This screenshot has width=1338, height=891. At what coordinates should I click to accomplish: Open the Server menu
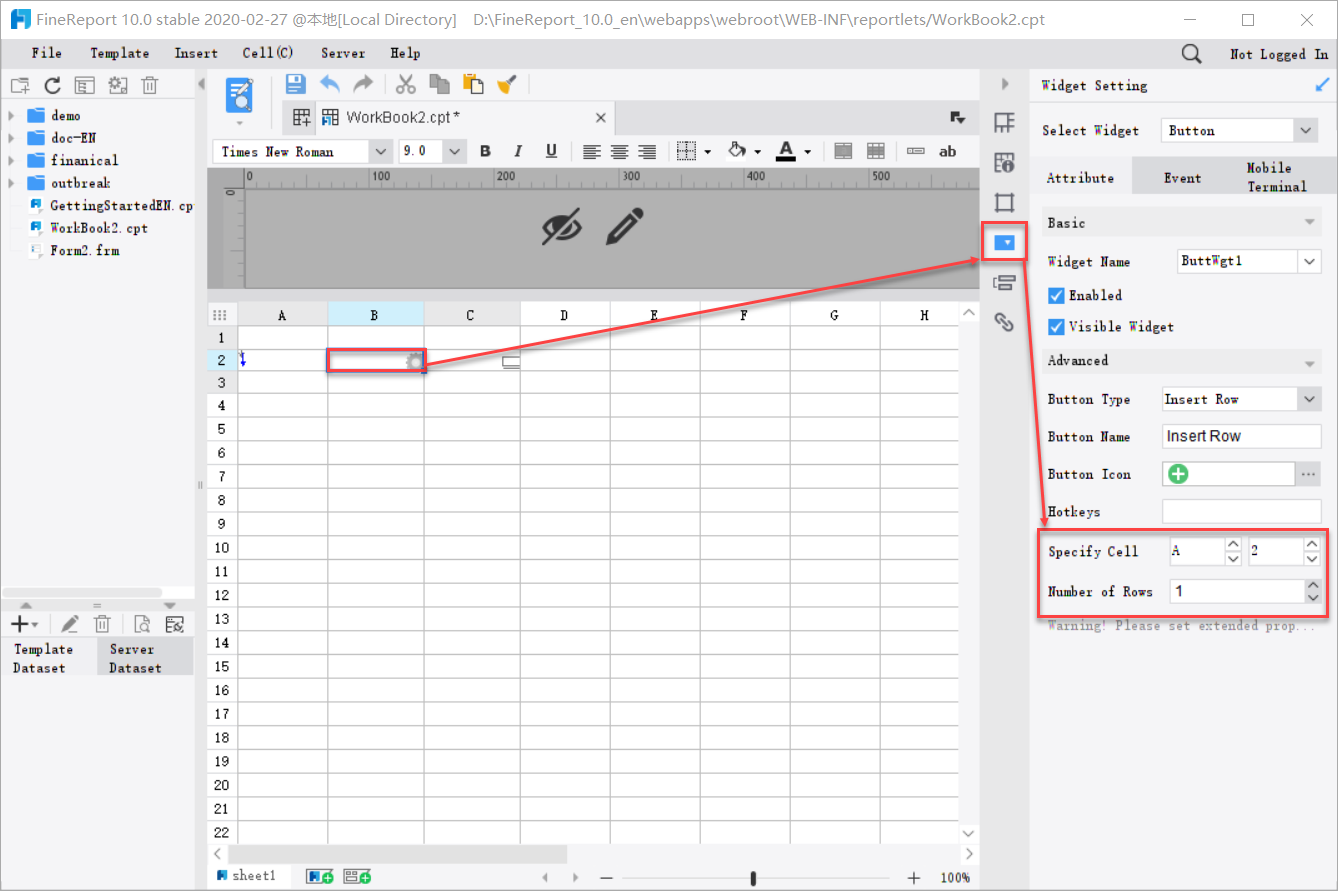point(342,53)
